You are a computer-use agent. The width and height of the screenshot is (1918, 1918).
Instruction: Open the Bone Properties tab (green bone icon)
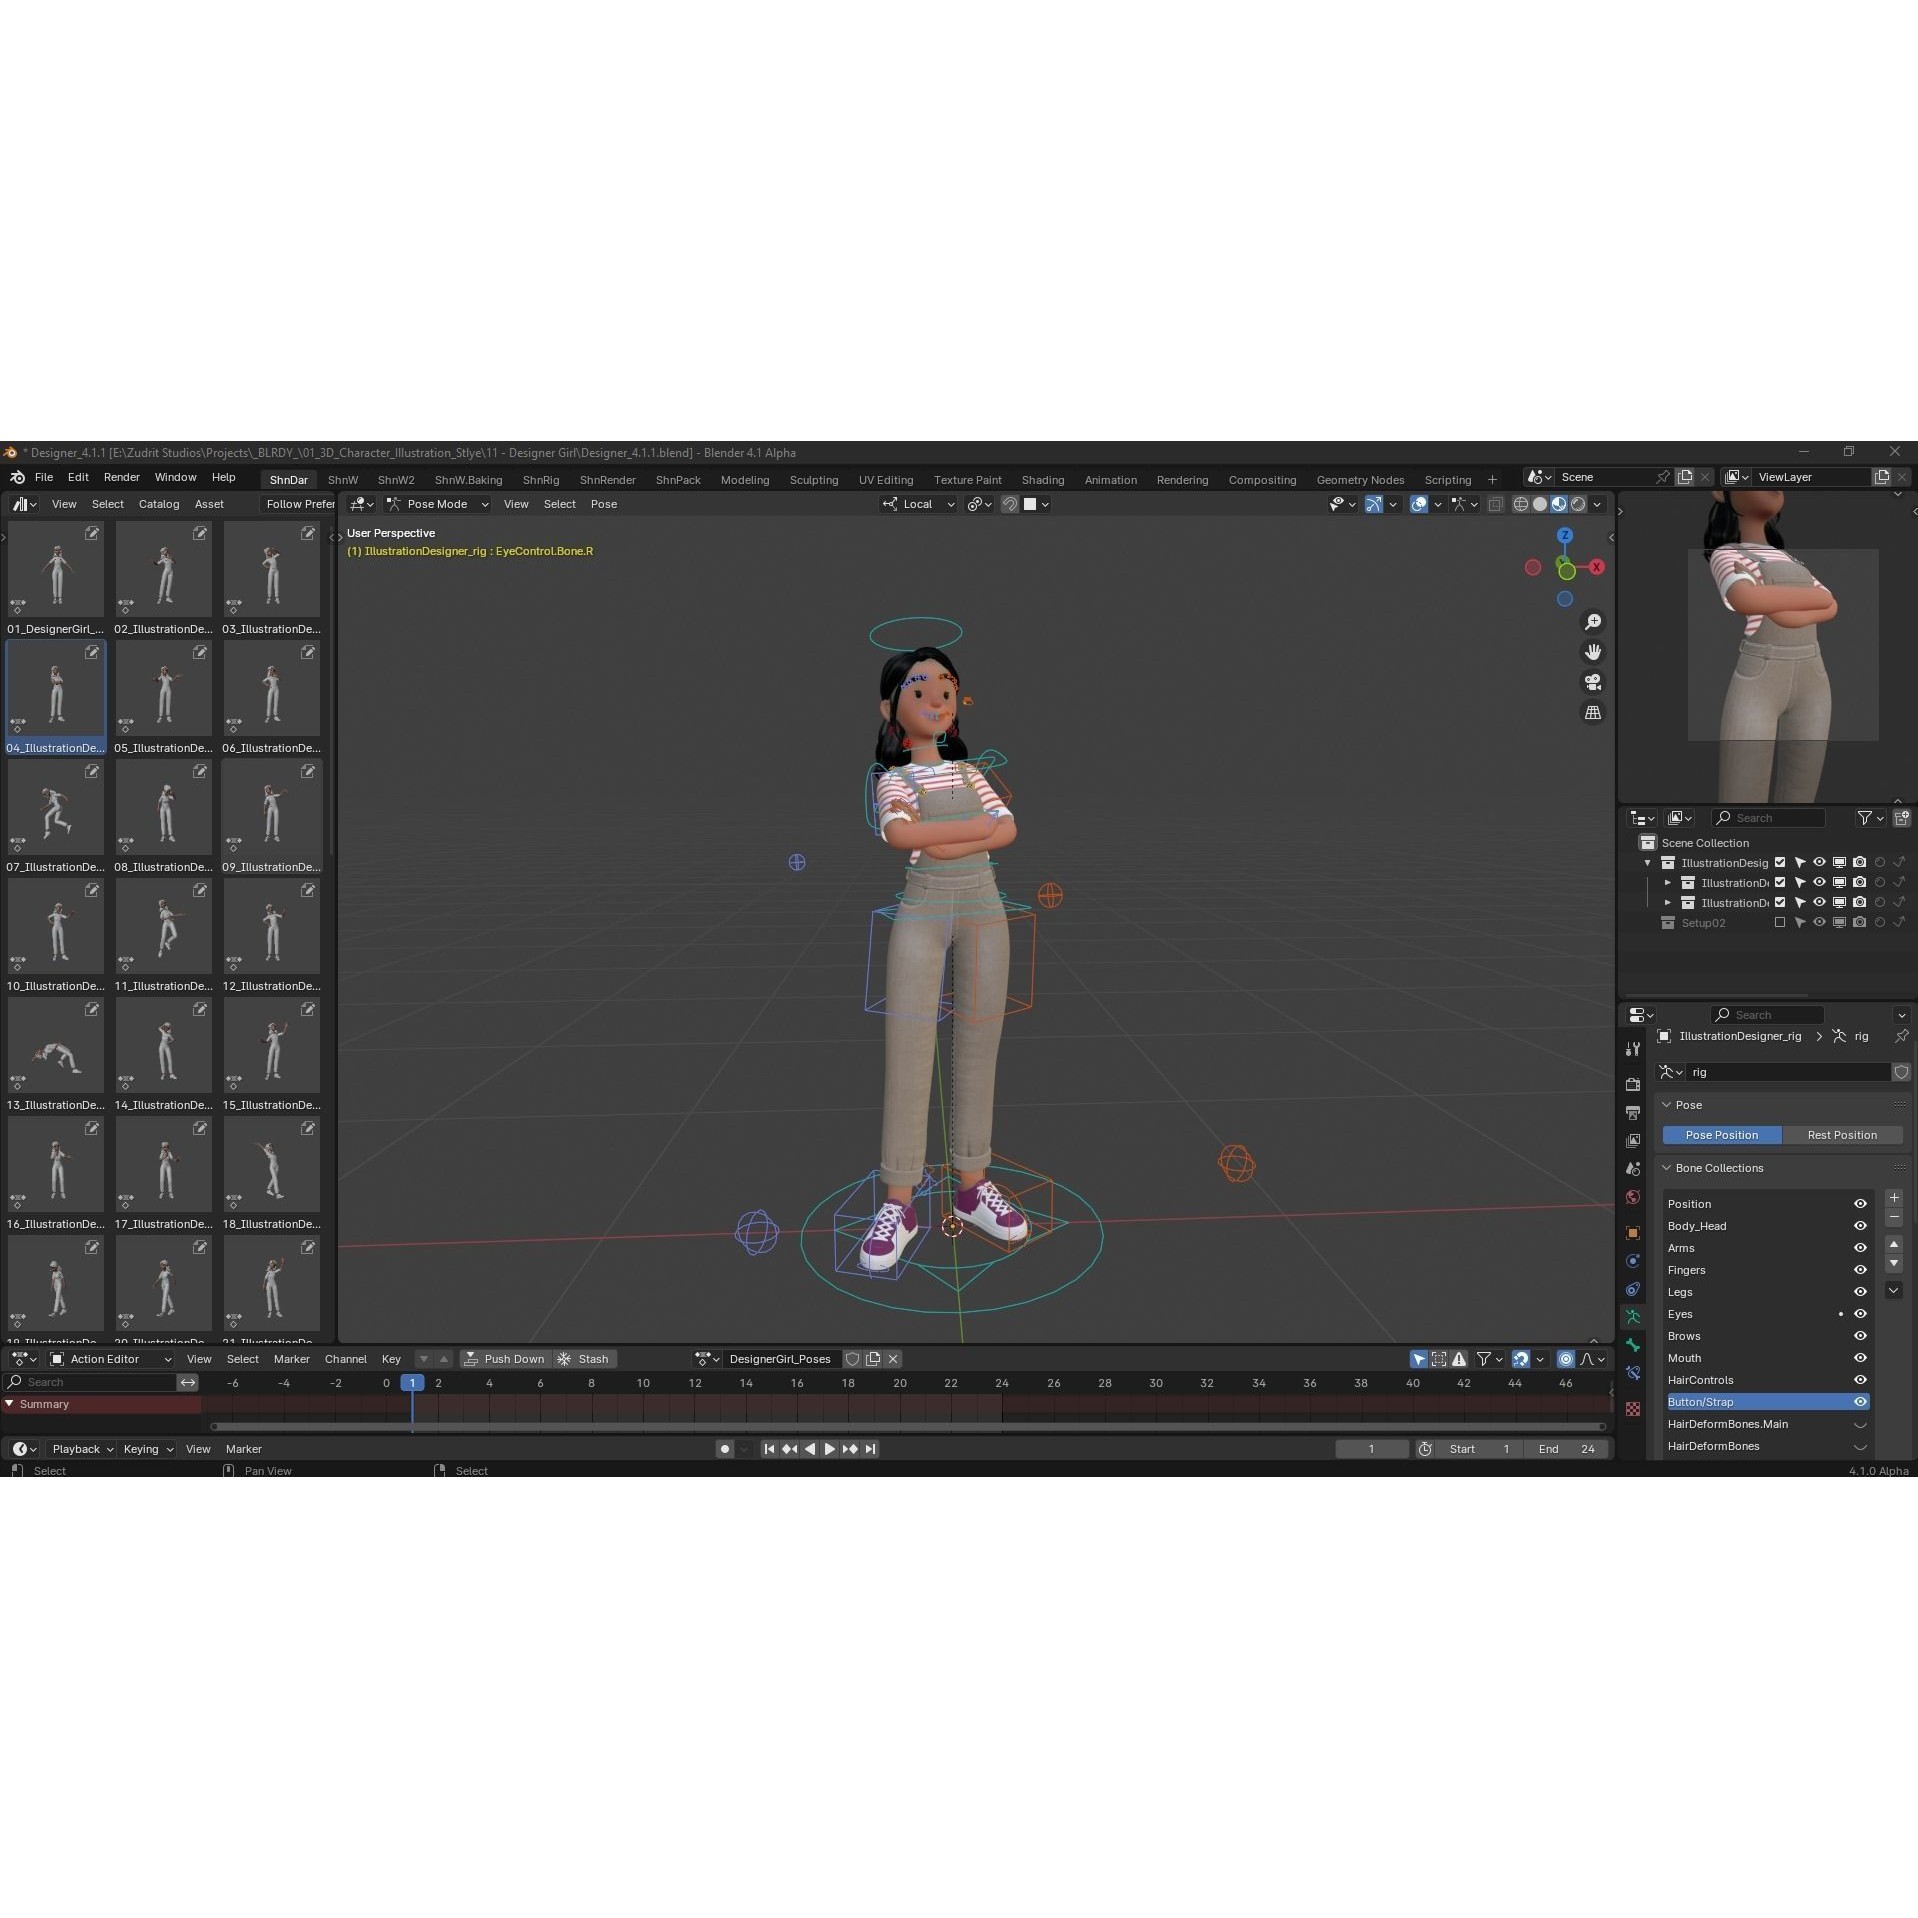click(x=1632, y=1344)
